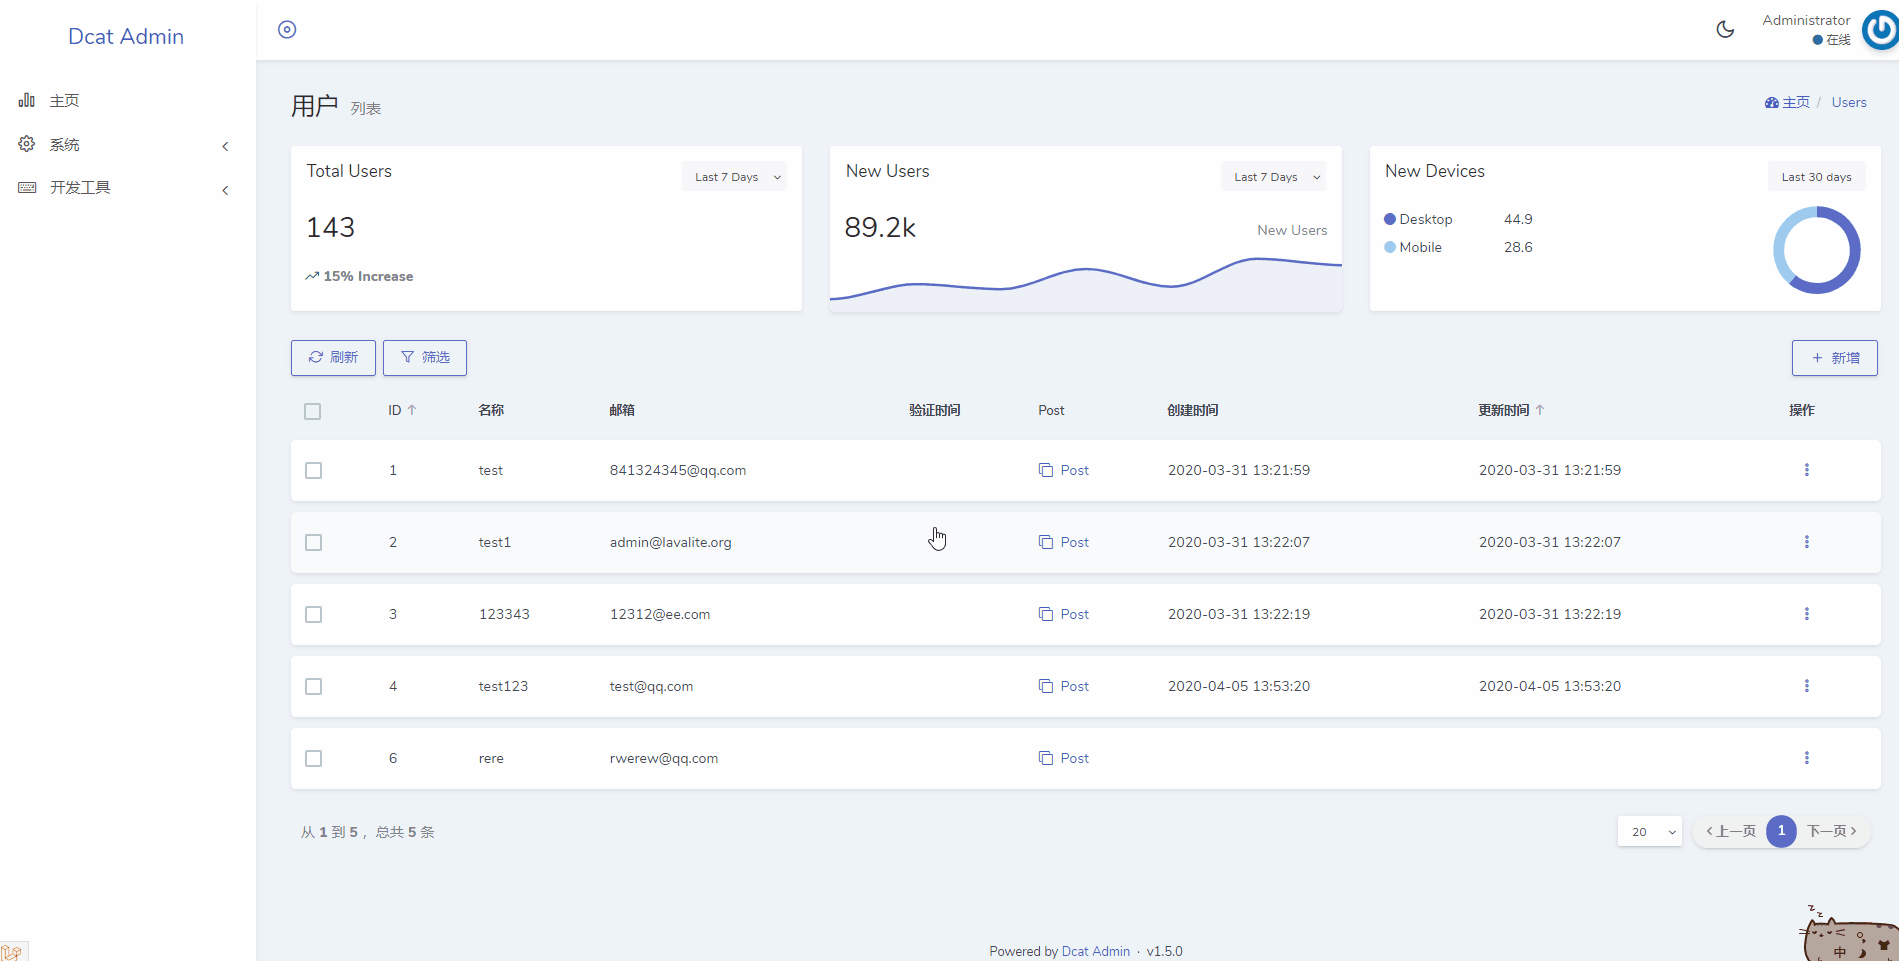Expand the 系统 sidebar menu
Screen dimensions: 1899x961
(127, 145)
